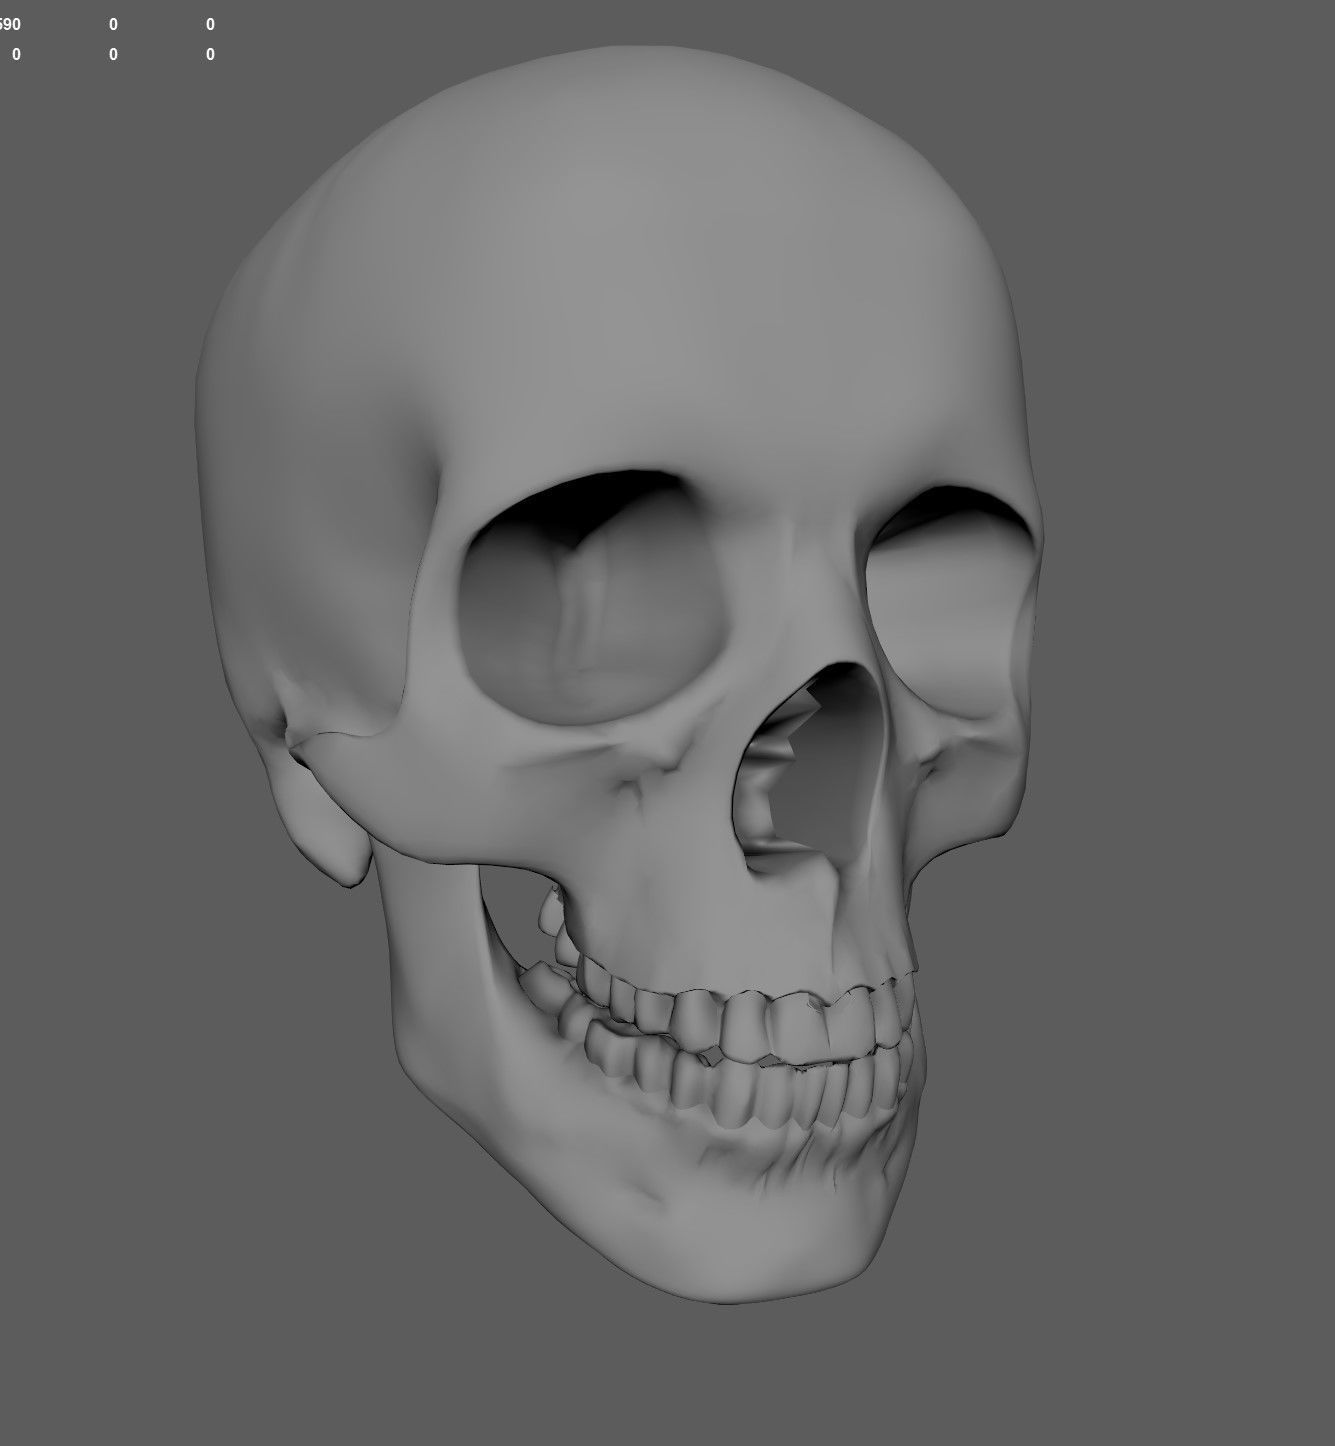Click the 590 value in the heads-up display

pos(10,24)
